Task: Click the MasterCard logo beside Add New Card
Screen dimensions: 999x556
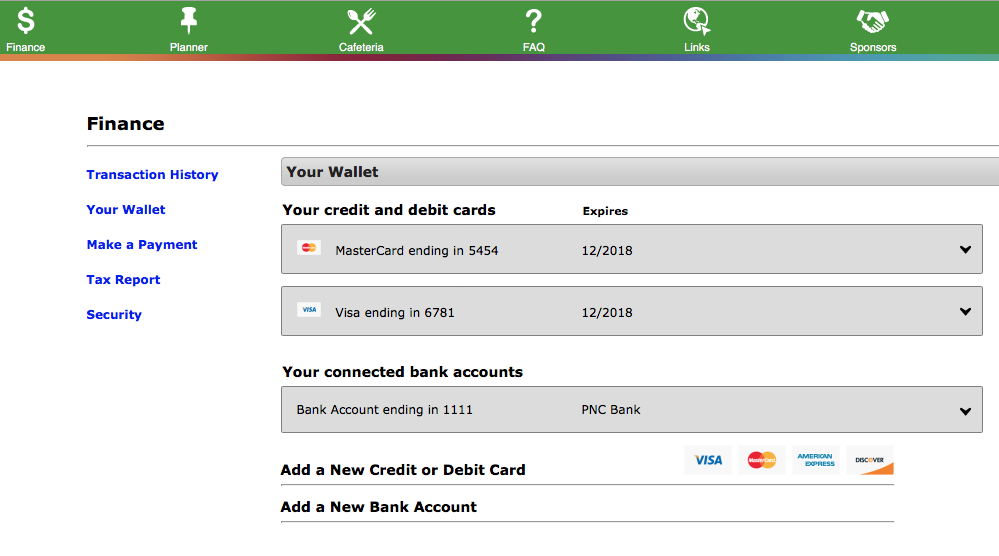Action: tap(762, 460)
